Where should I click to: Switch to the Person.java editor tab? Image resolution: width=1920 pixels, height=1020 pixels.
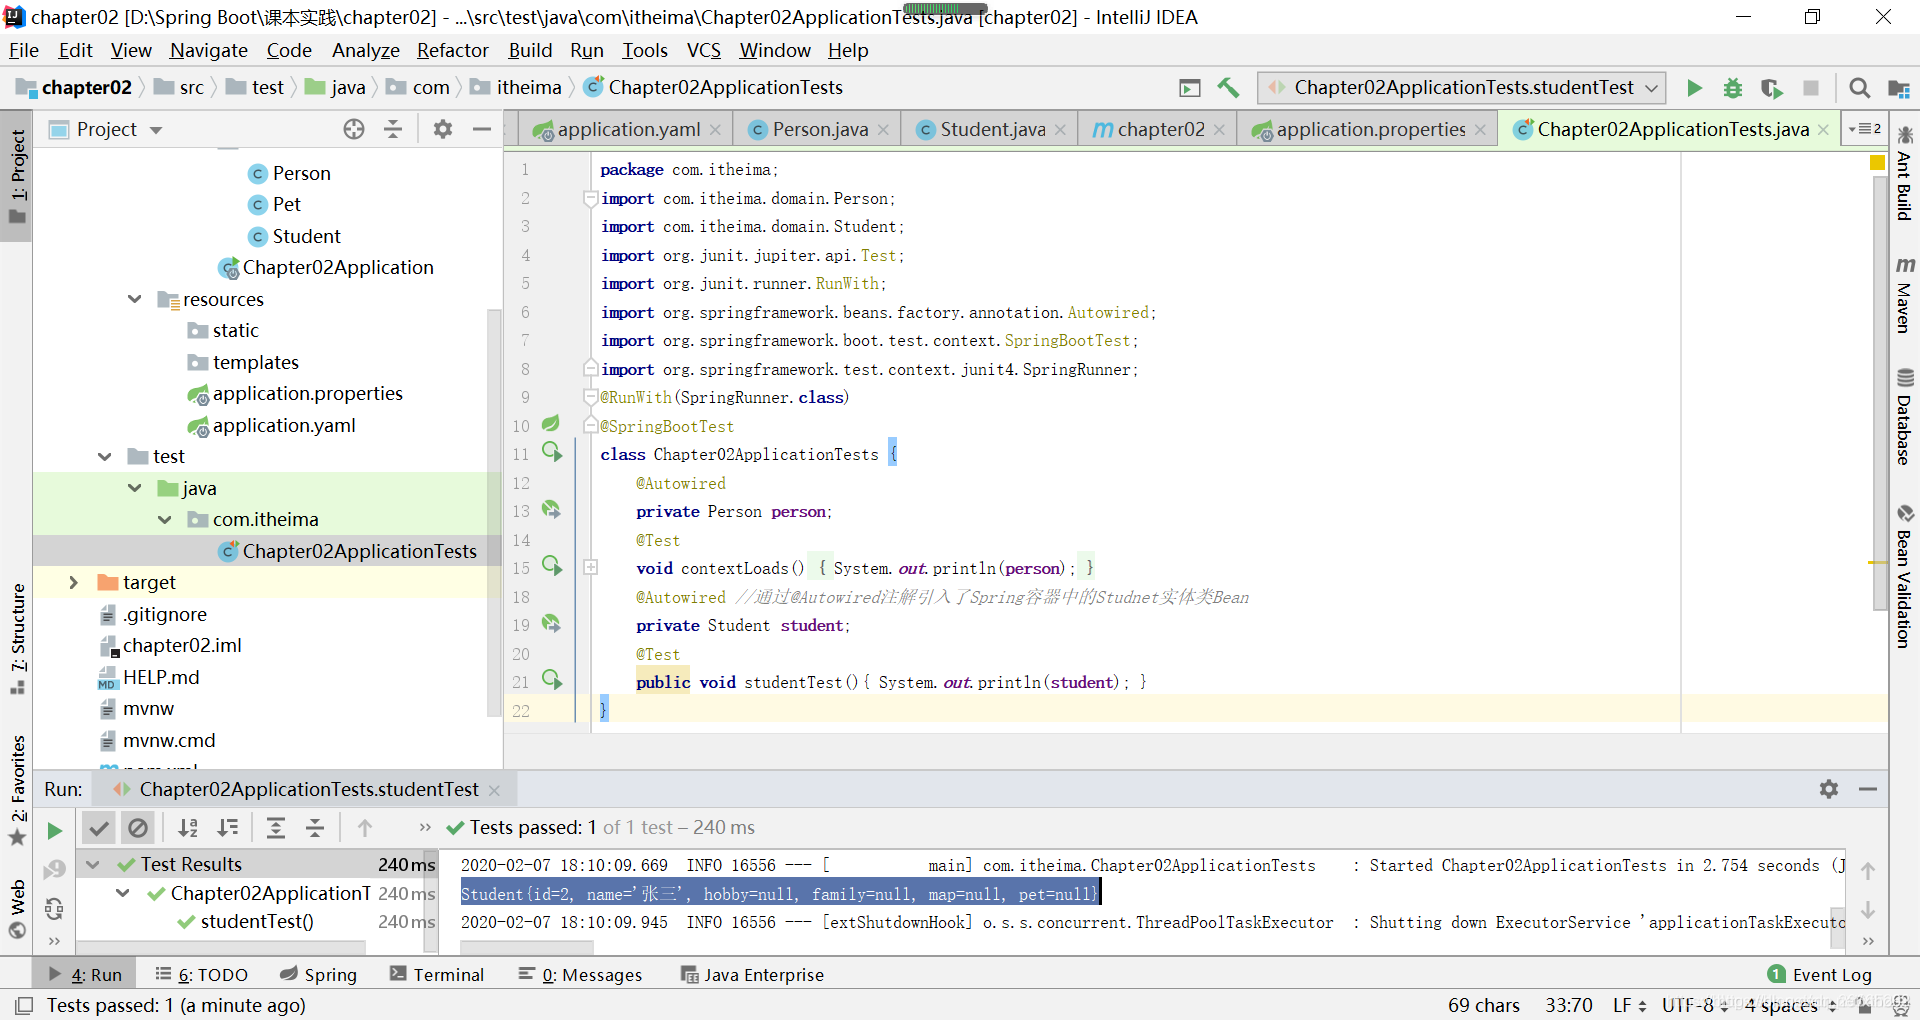pos(820,129)
